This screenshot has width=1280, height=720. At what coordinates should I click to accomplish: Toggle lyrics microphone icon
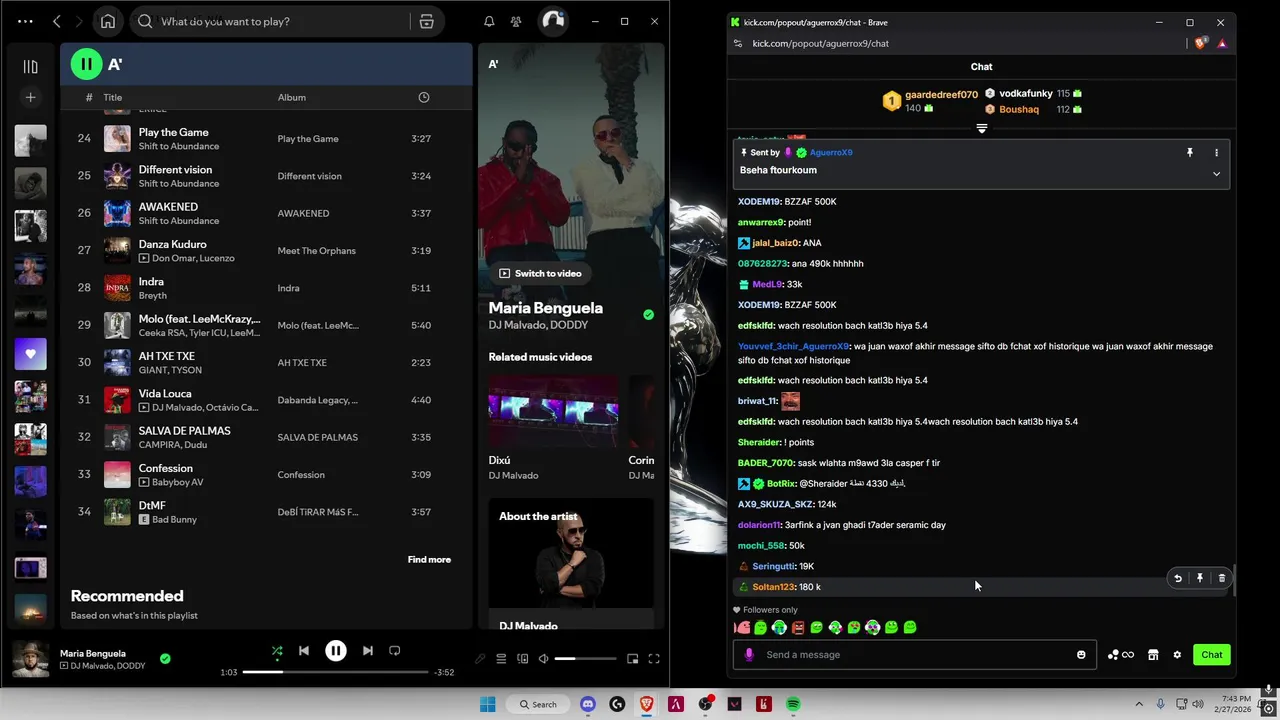click(x=480, y=659)
